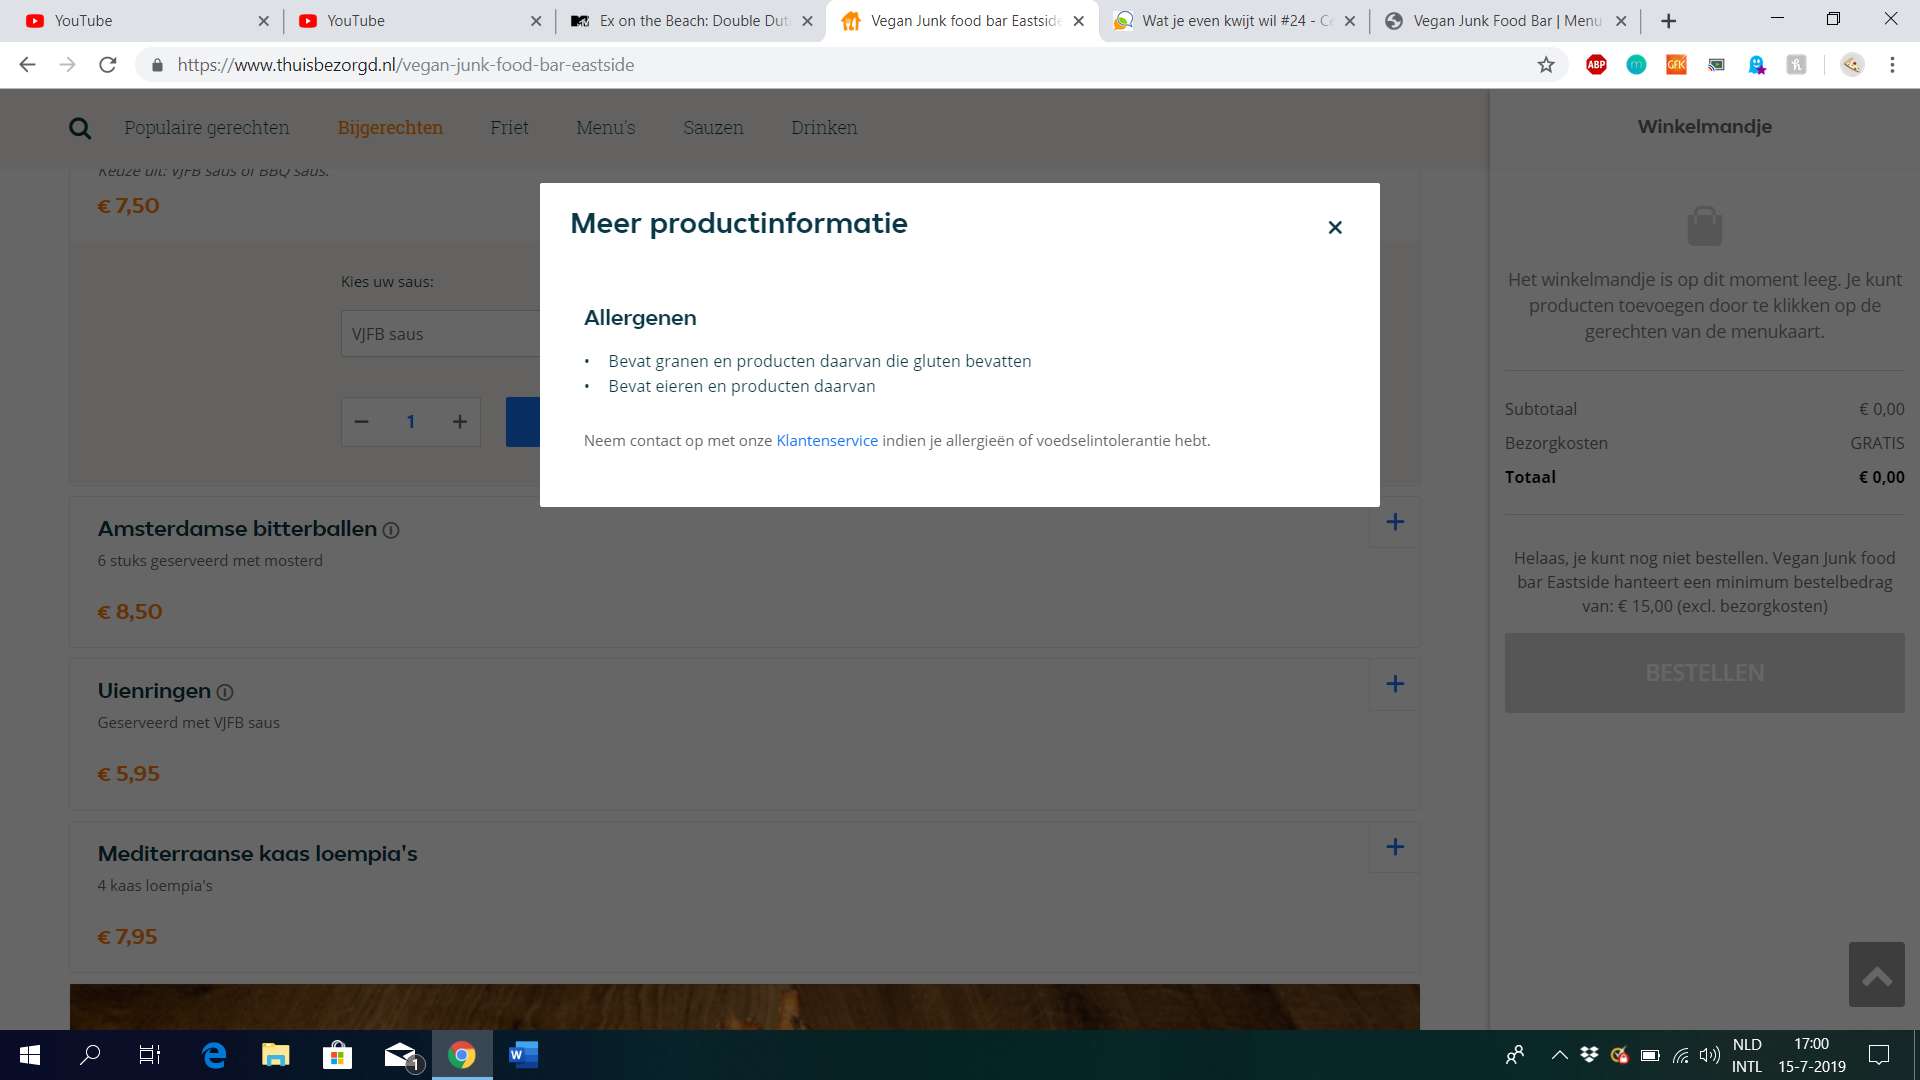Open the Drinken category

pyautogui.click(x=824, y=128)
